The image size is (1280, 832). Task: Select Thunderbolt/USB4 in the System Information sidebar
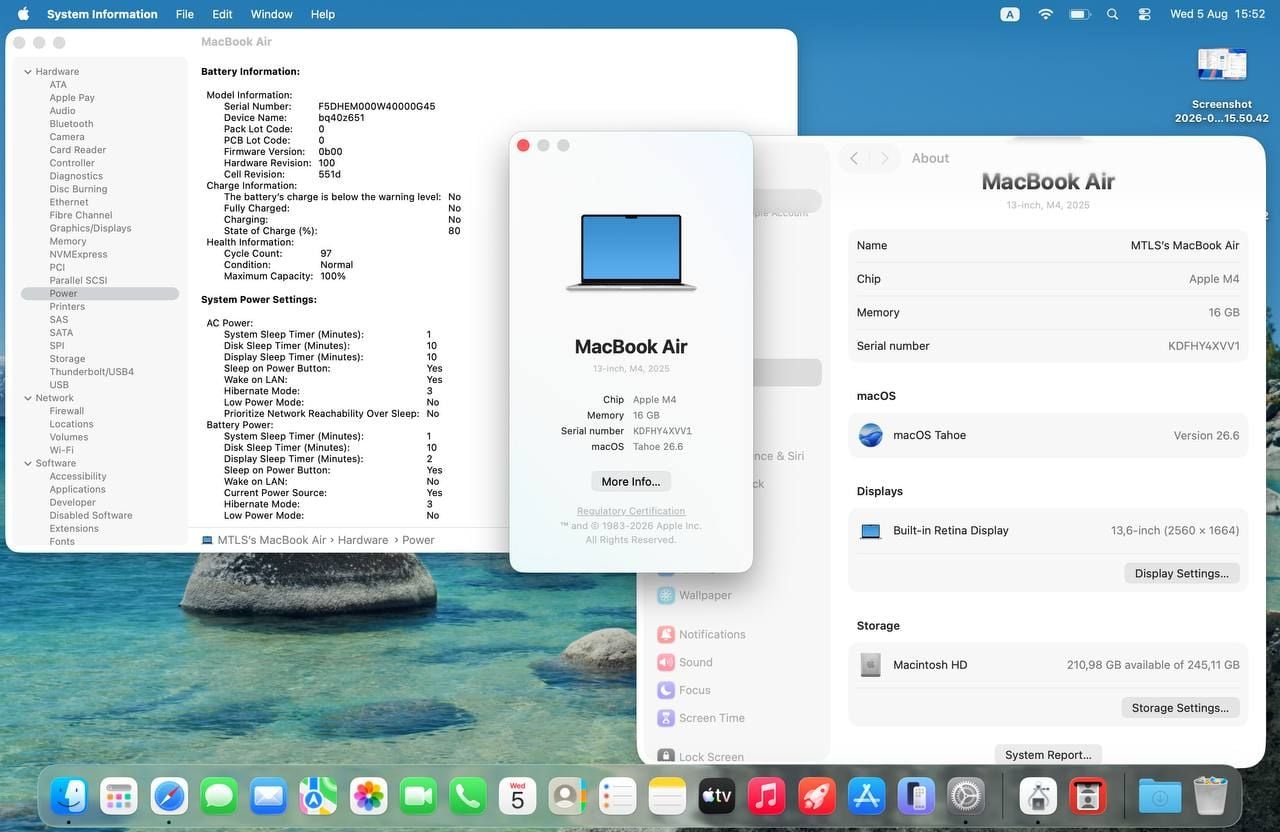(x=92, y=372)
